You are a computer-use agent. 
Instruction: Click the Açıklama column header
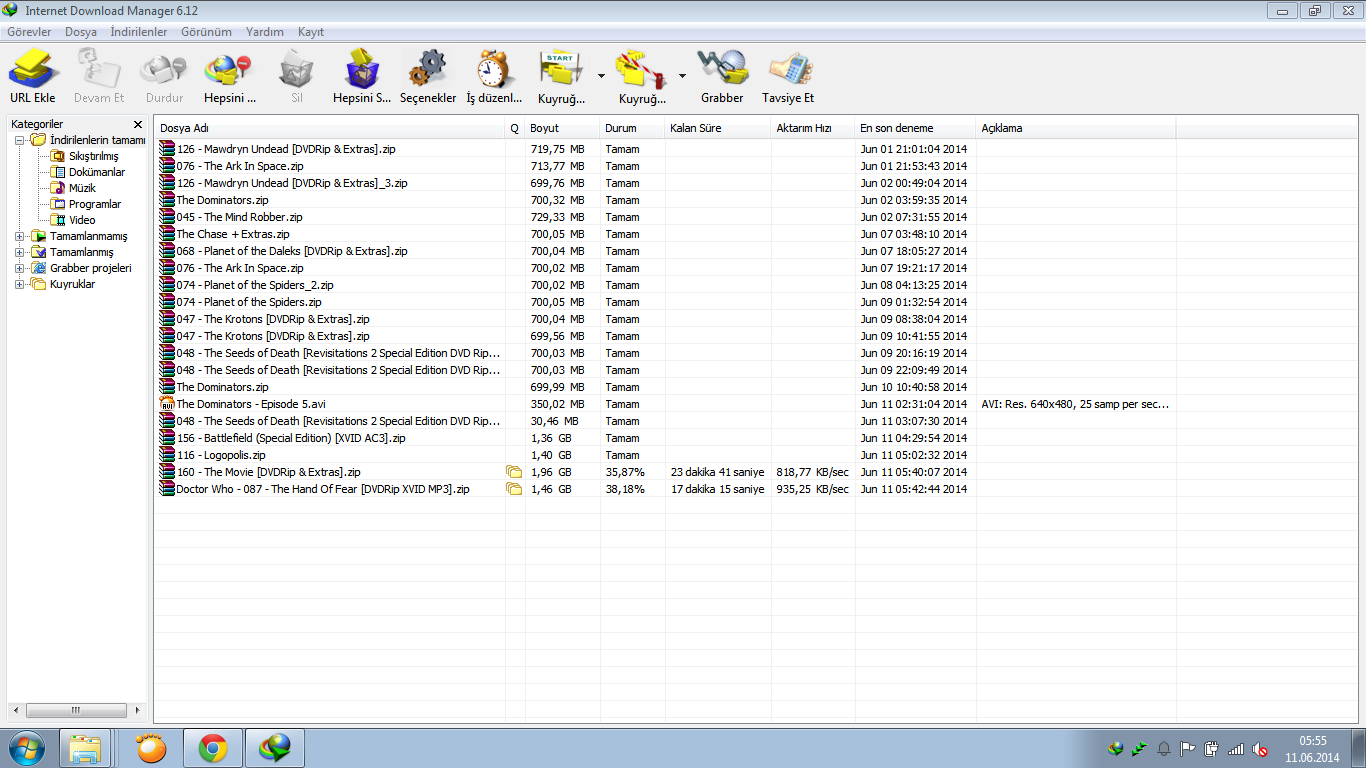pyautogui.click(x=1076, y=128)
